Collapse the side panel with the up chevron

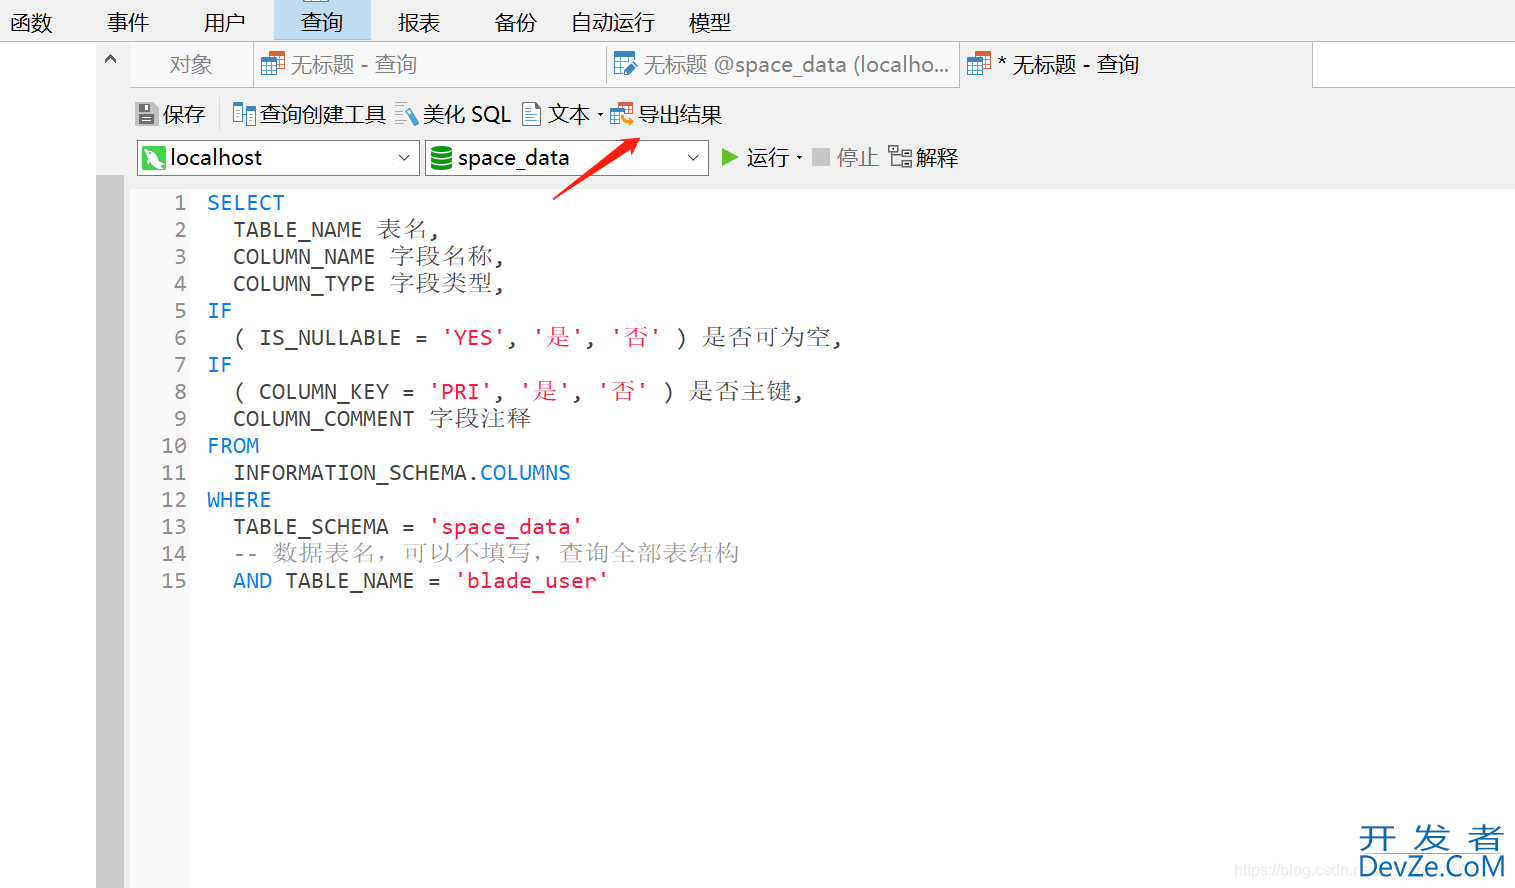pyautogui.click(x=111, y=59)
